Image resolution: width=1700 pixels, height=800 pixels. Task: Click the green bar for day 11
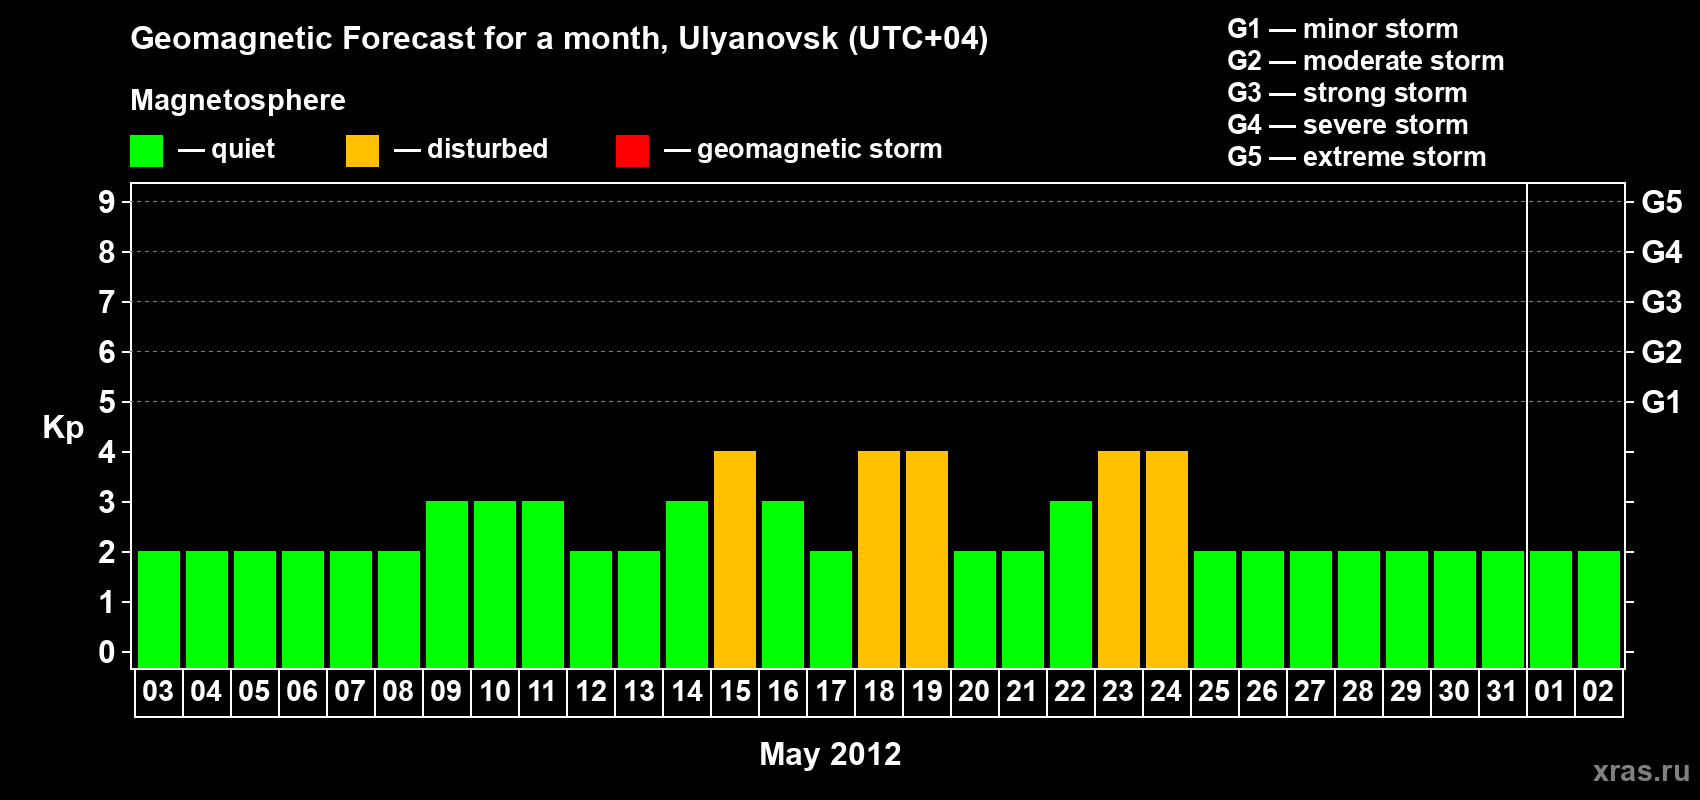(x=543, y=584)
